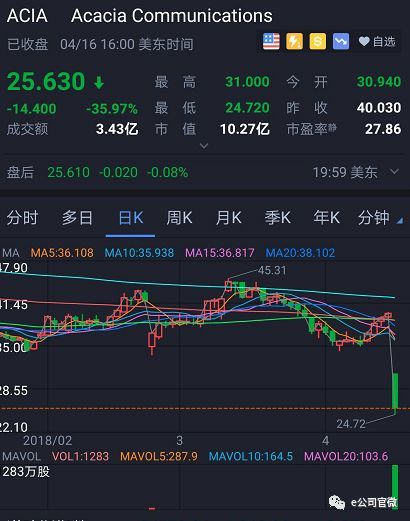Toggle 自选 watchlist favorite
This screenshot has height=521, width=410.
point(377,42)
